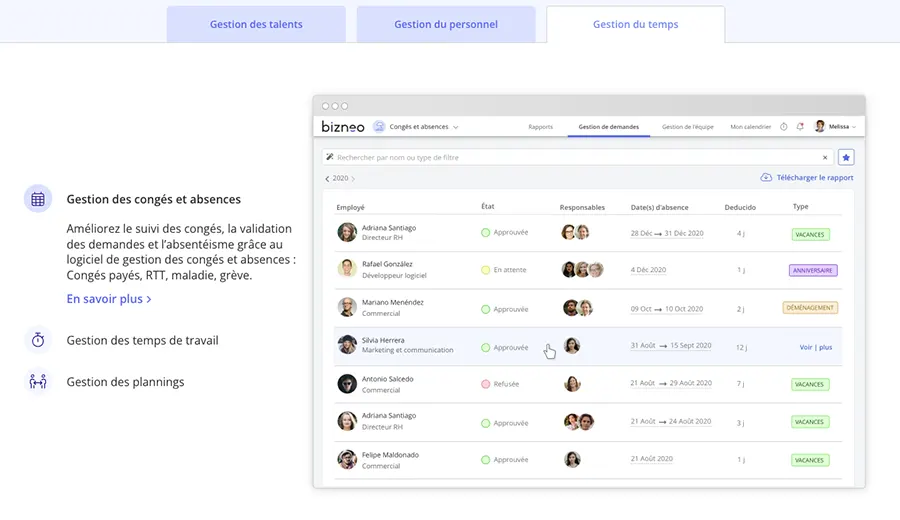Click the Congés et absences module icon
The height and width of the screenshot is (520, 900).
[x=379, y=127]
